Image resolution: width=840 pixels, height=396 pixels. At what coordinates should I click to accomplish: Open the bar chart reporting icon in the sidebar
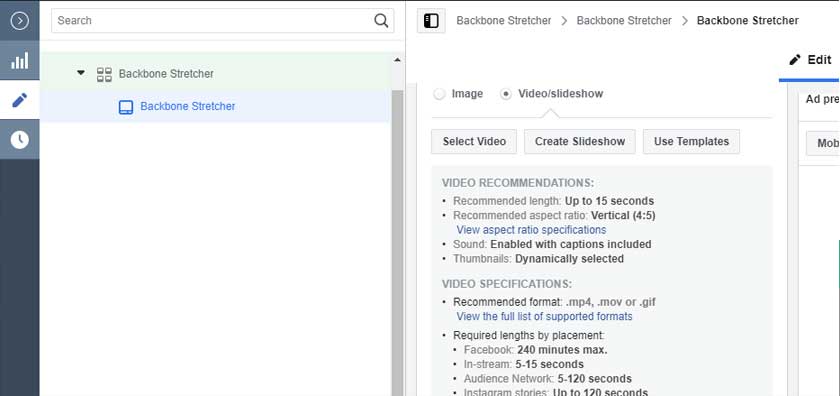pyautogui.click(x=20, y=61)
